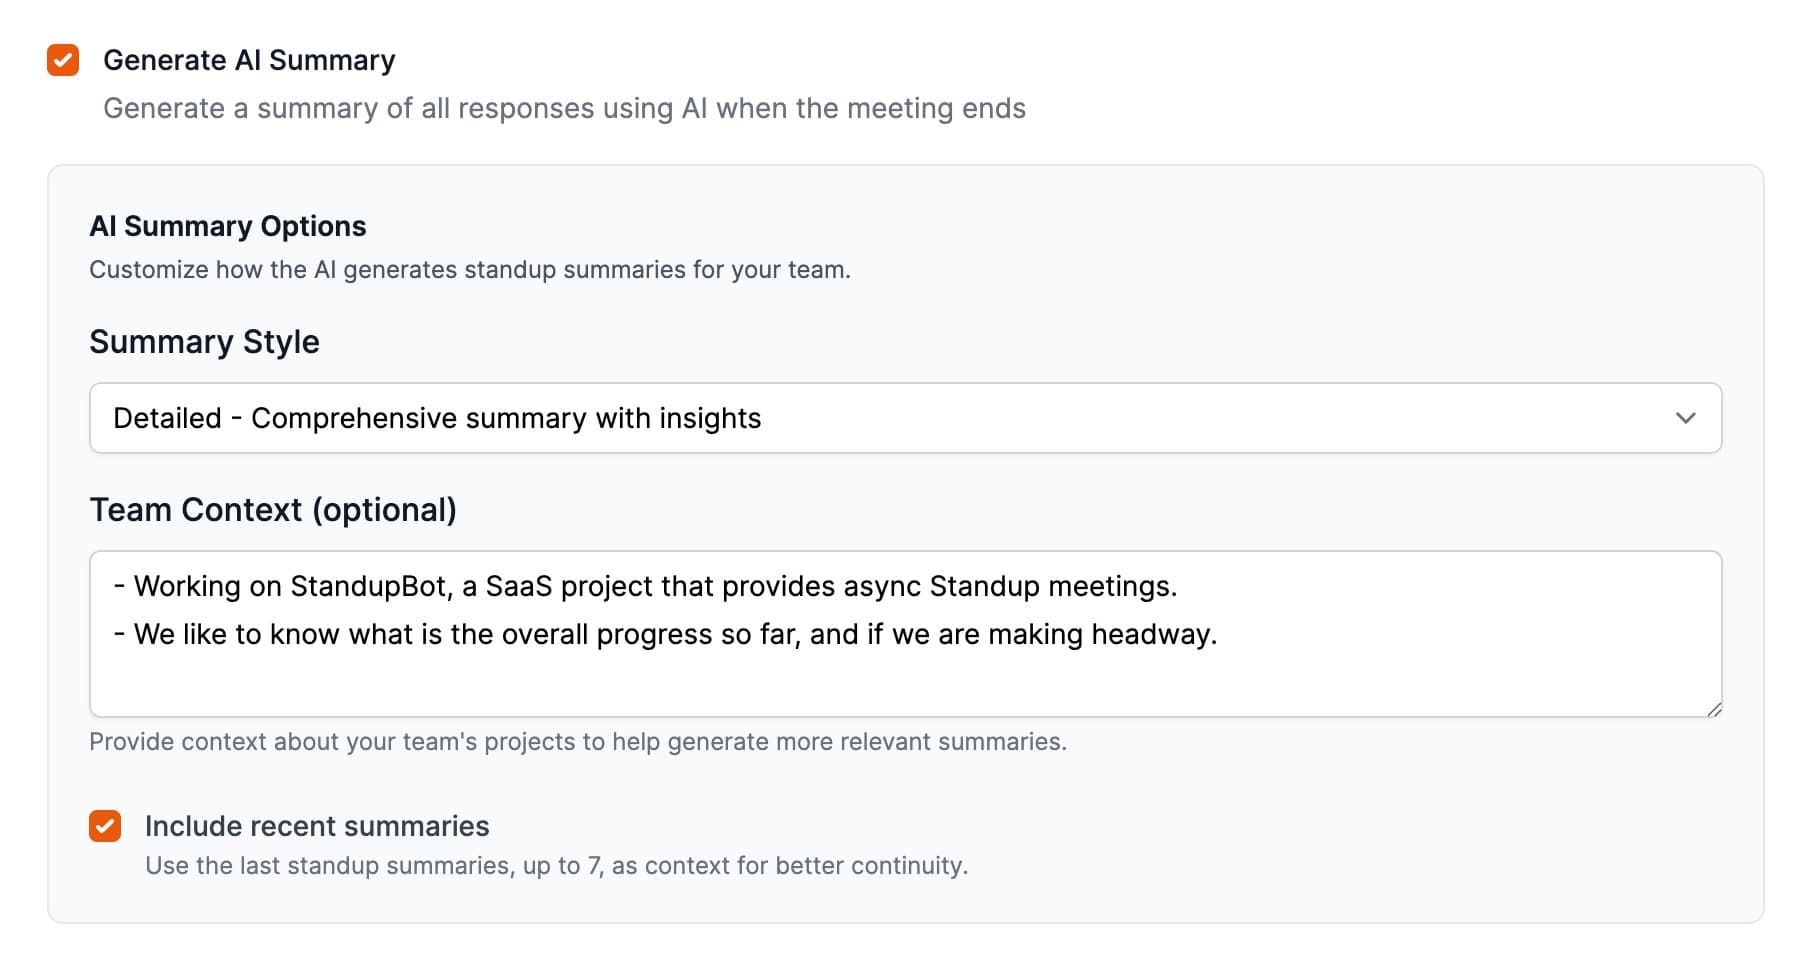Click the checkmark icon beside Generate AI Summary
1800x966 pixels.
click(63, 60)
